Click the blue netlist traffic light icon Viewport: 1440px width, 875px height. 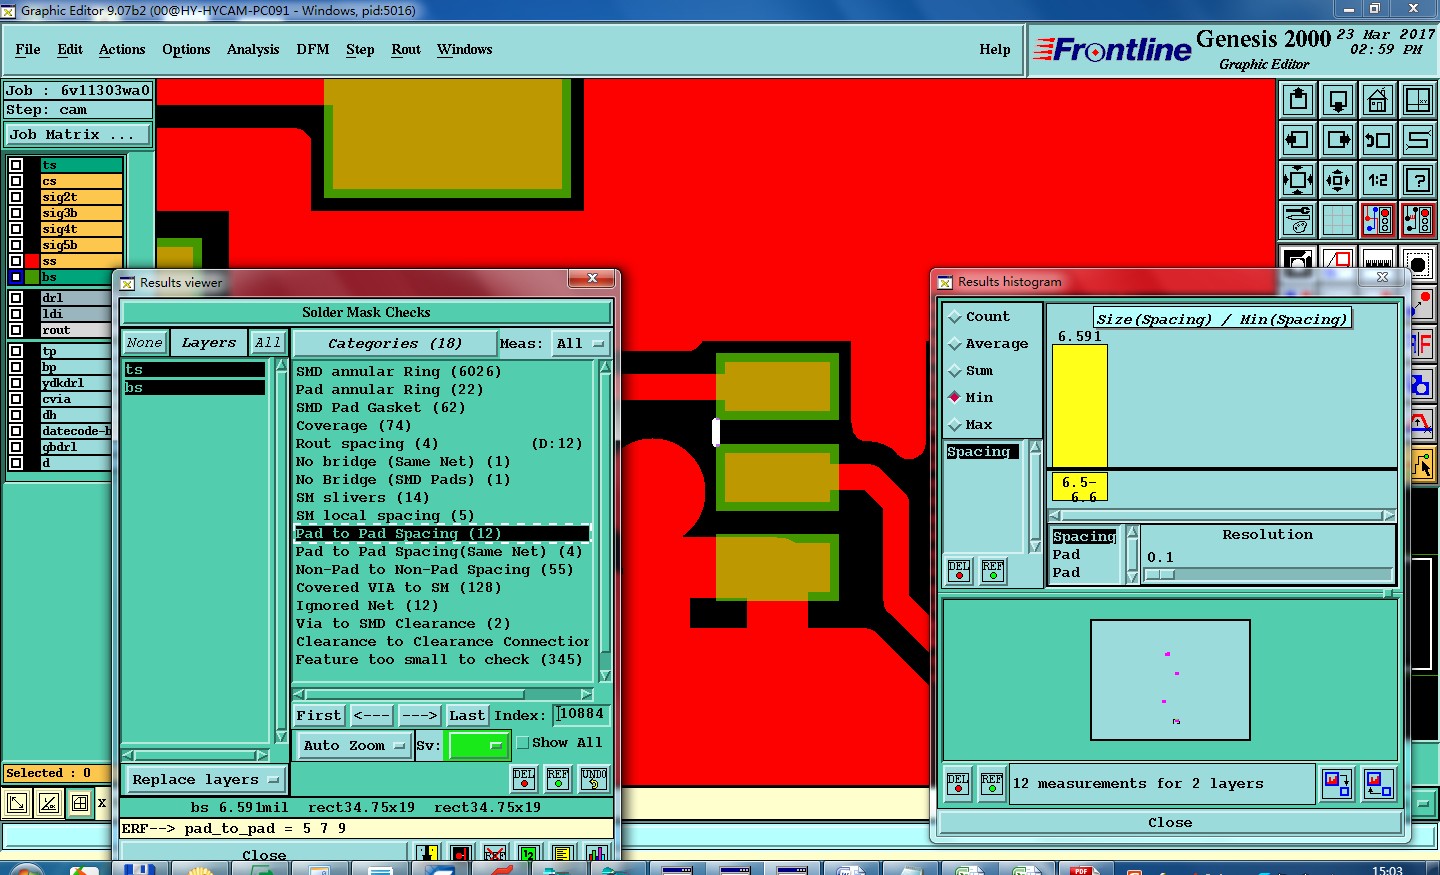pyautogui.click(x=1378, y=220)
